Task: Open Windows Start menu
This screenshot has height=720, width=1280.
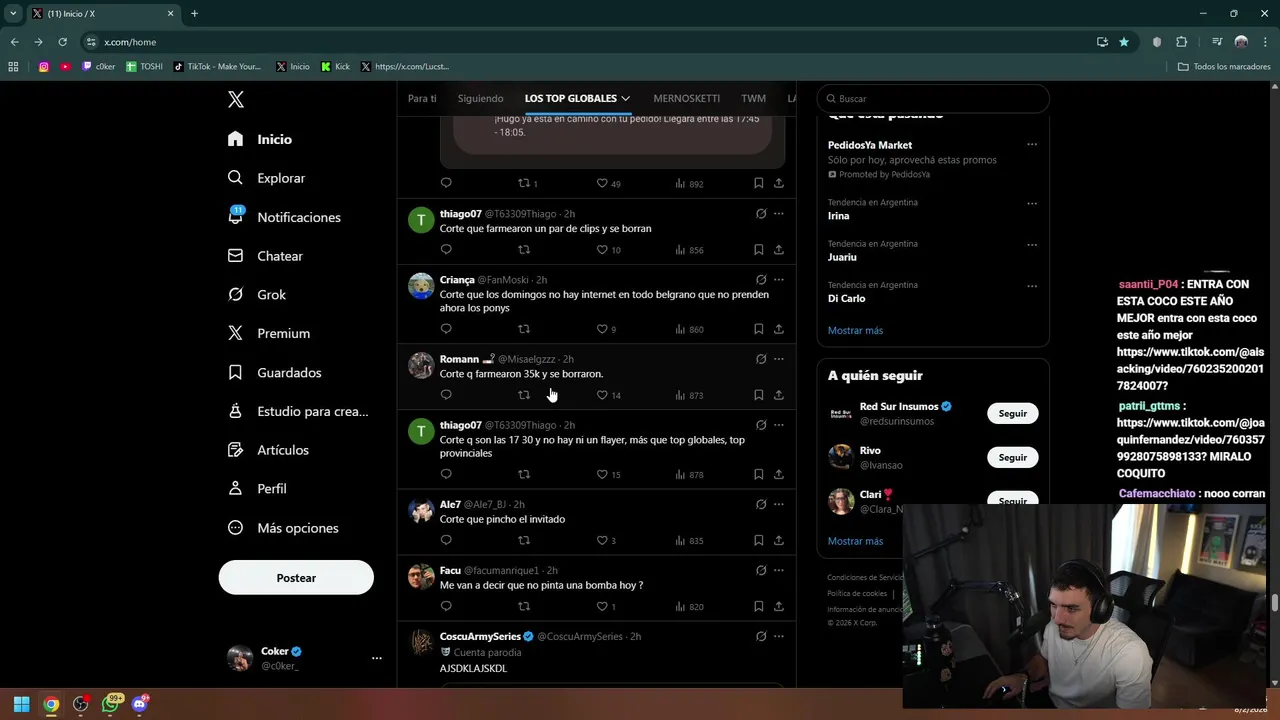Action: (x=21, y=704)
